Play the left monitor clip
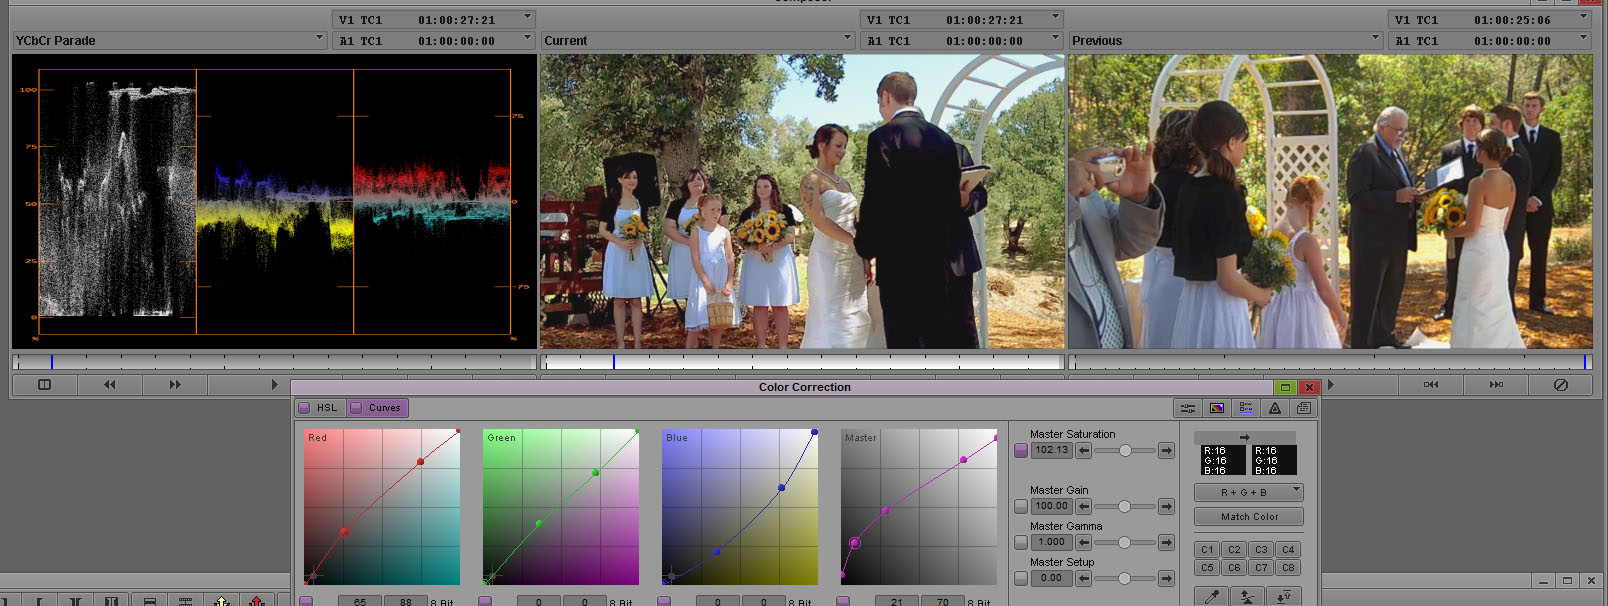 [274, 384]
